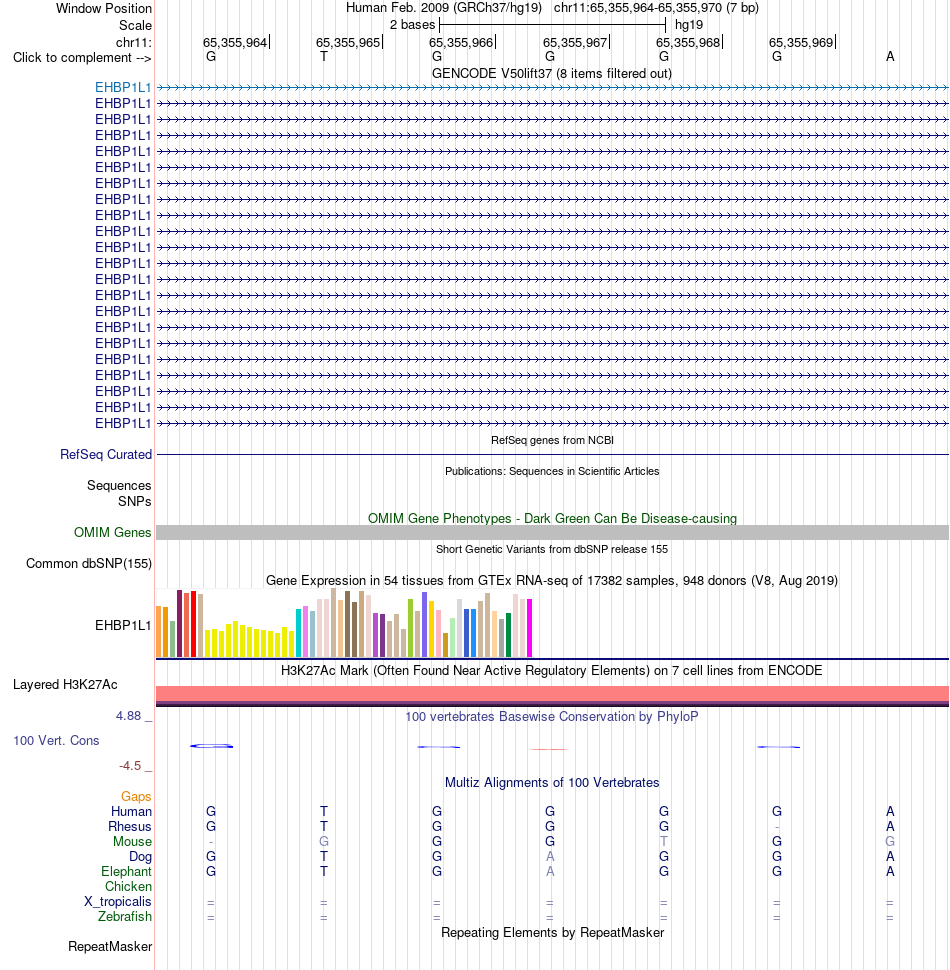Open the RefSeq Curated track label

coord(106,454)
